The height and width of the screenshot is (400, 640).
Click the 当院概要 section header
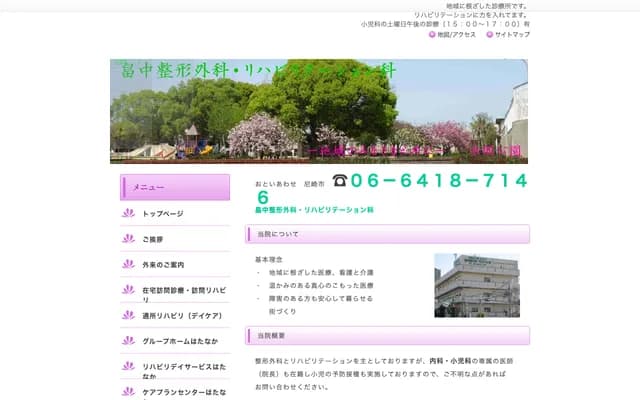point(387,336)
